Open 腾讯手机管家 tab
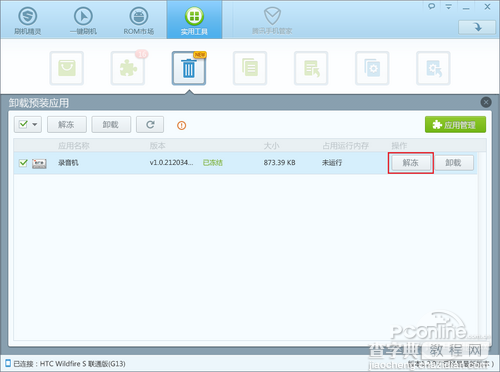 pos(272,21)
